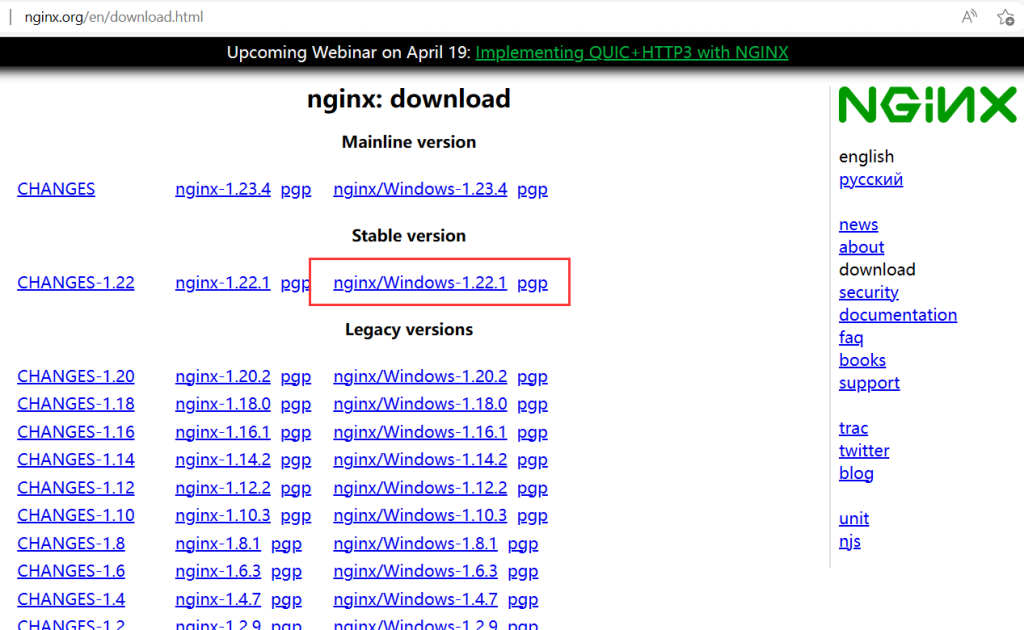
Task: Download nginx/Windows-1.8.1
Action: pyautogui.click(x=415, y=544)
